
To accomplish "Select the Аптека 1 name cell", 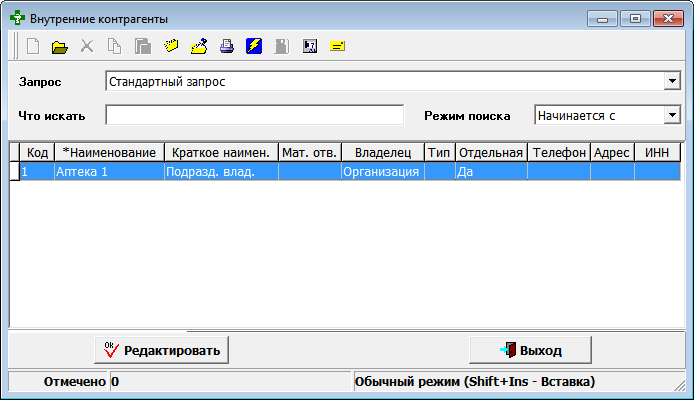I will [x=109, y=171].
